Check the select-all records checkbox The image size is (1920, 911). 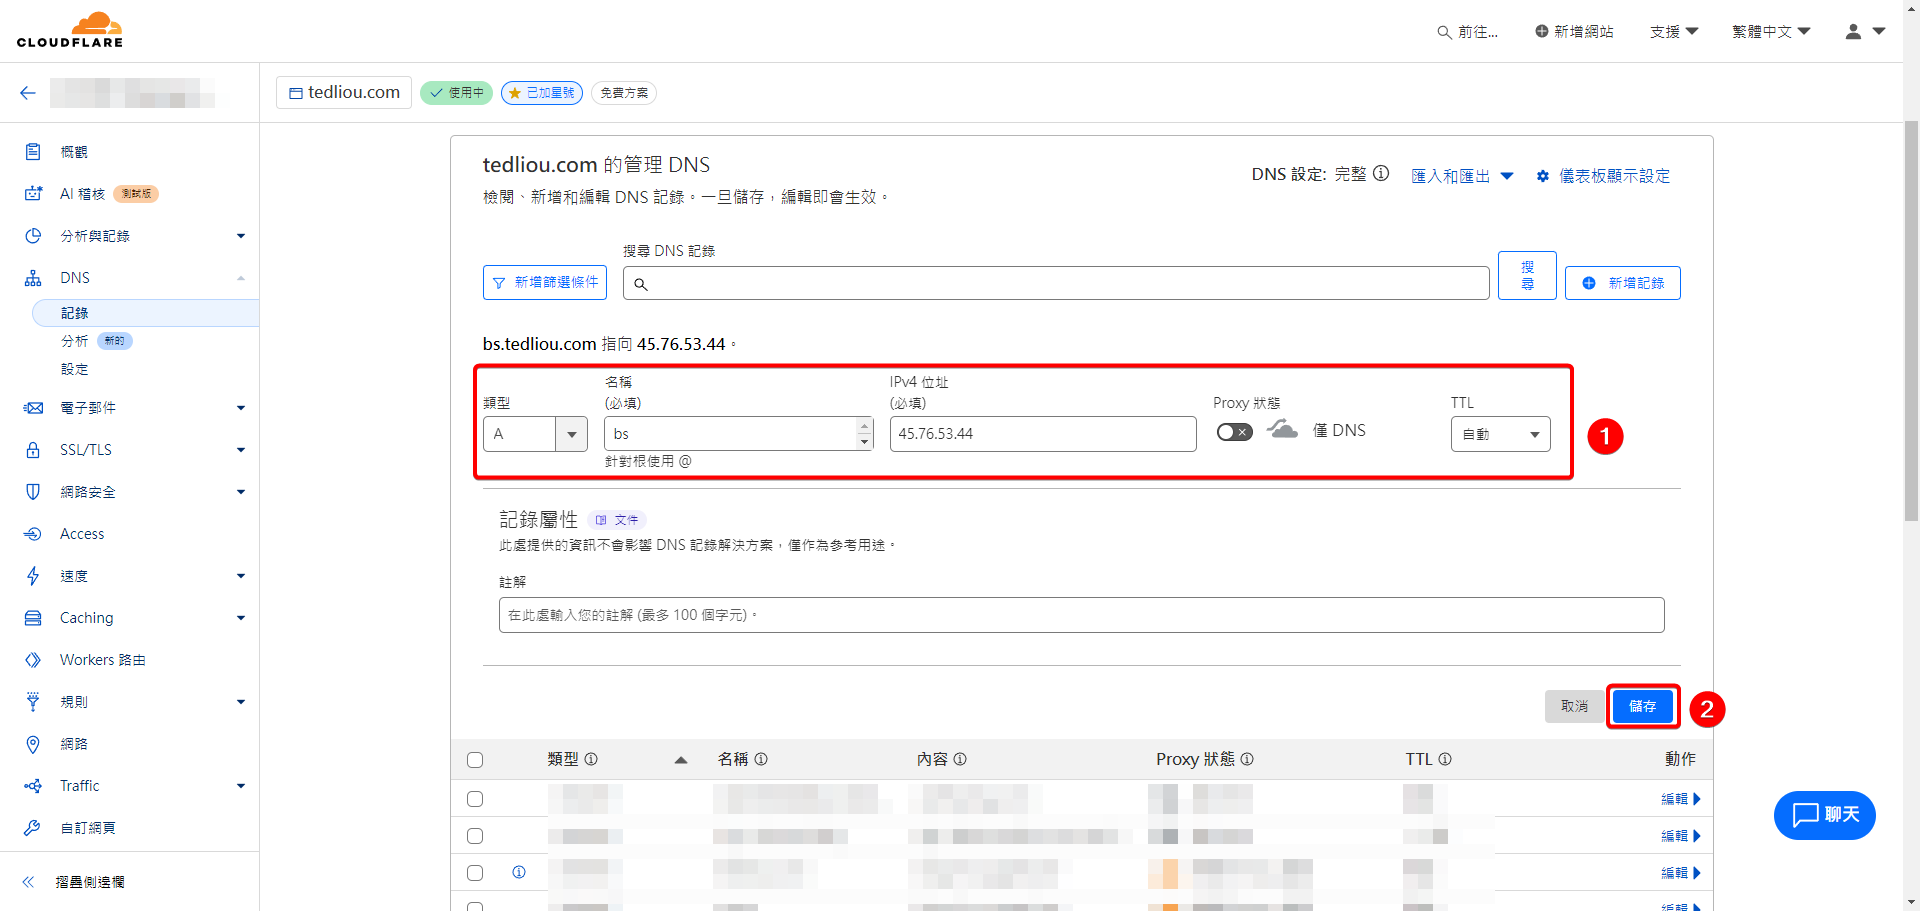click(x=475, y=760)
